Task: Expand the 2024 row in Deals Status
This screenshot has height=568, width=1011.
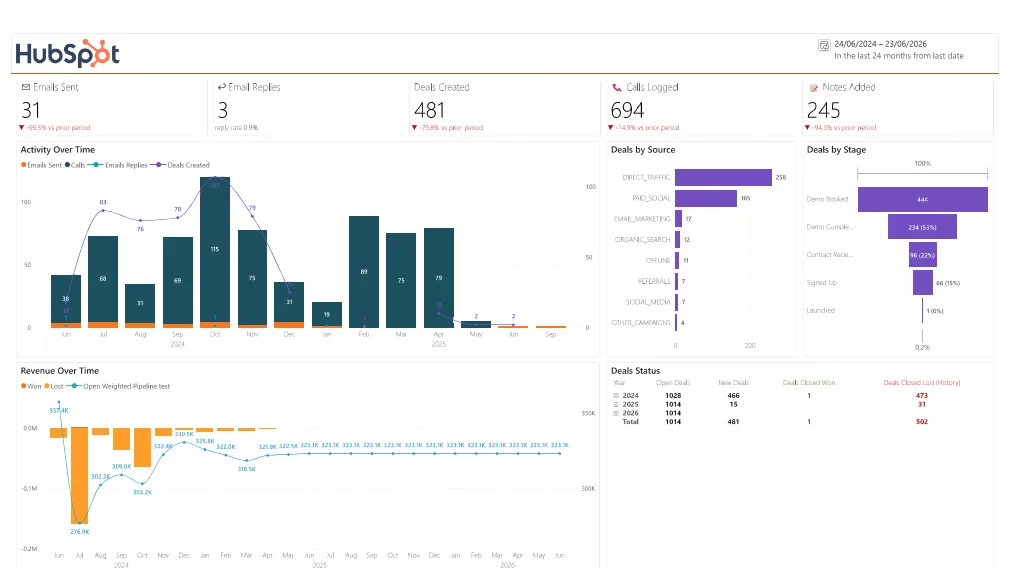Action: click(x=616, y=396)
